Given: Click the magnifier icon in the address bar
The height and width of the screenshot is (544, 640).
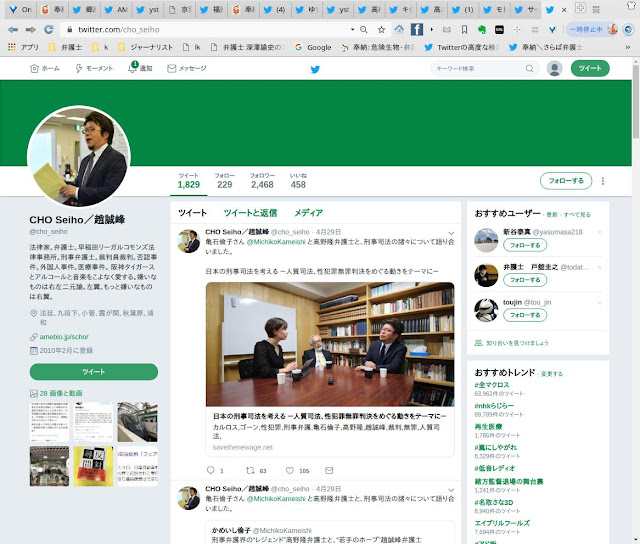Looking at the screenshot, I should pyautogui.click(x=364, y=29).
